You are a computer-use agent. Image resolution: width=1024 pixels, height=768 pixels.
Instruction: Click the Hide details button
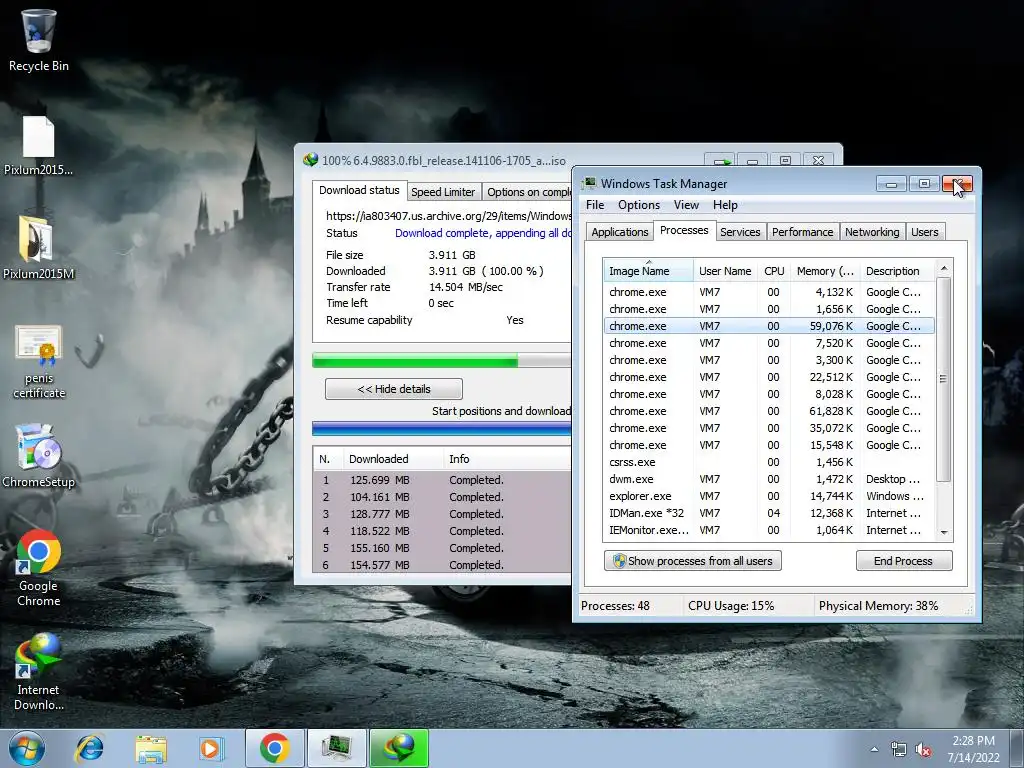[394, 389]
